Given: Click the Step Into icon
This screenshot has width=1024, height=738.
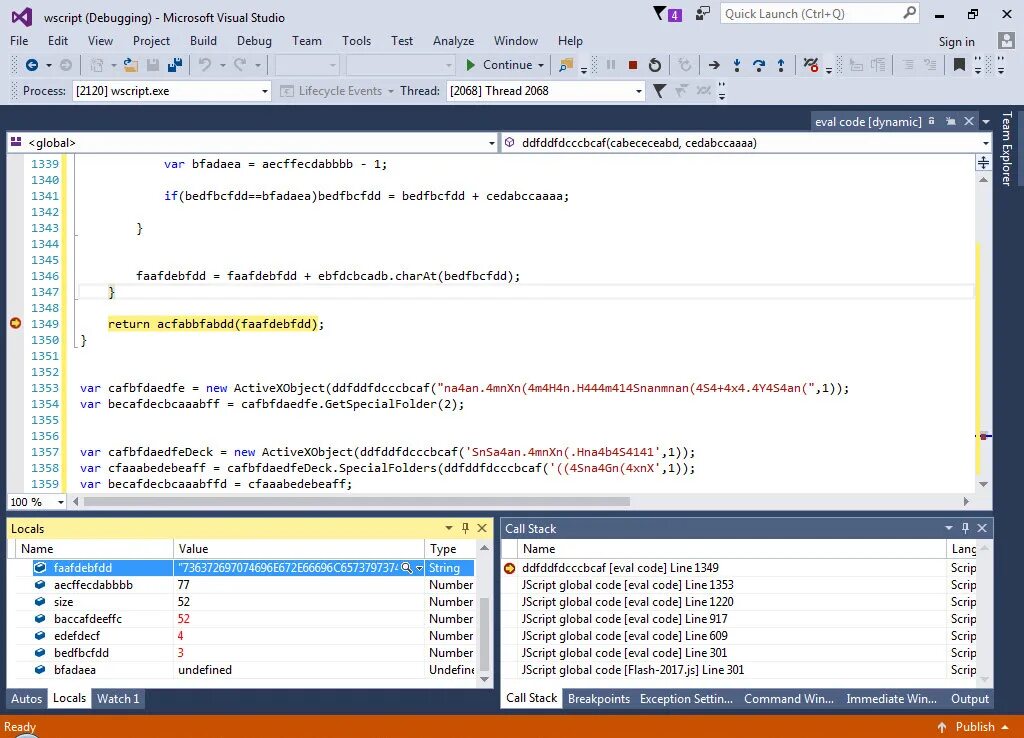Looking at the screenshot, I should 737,65.
